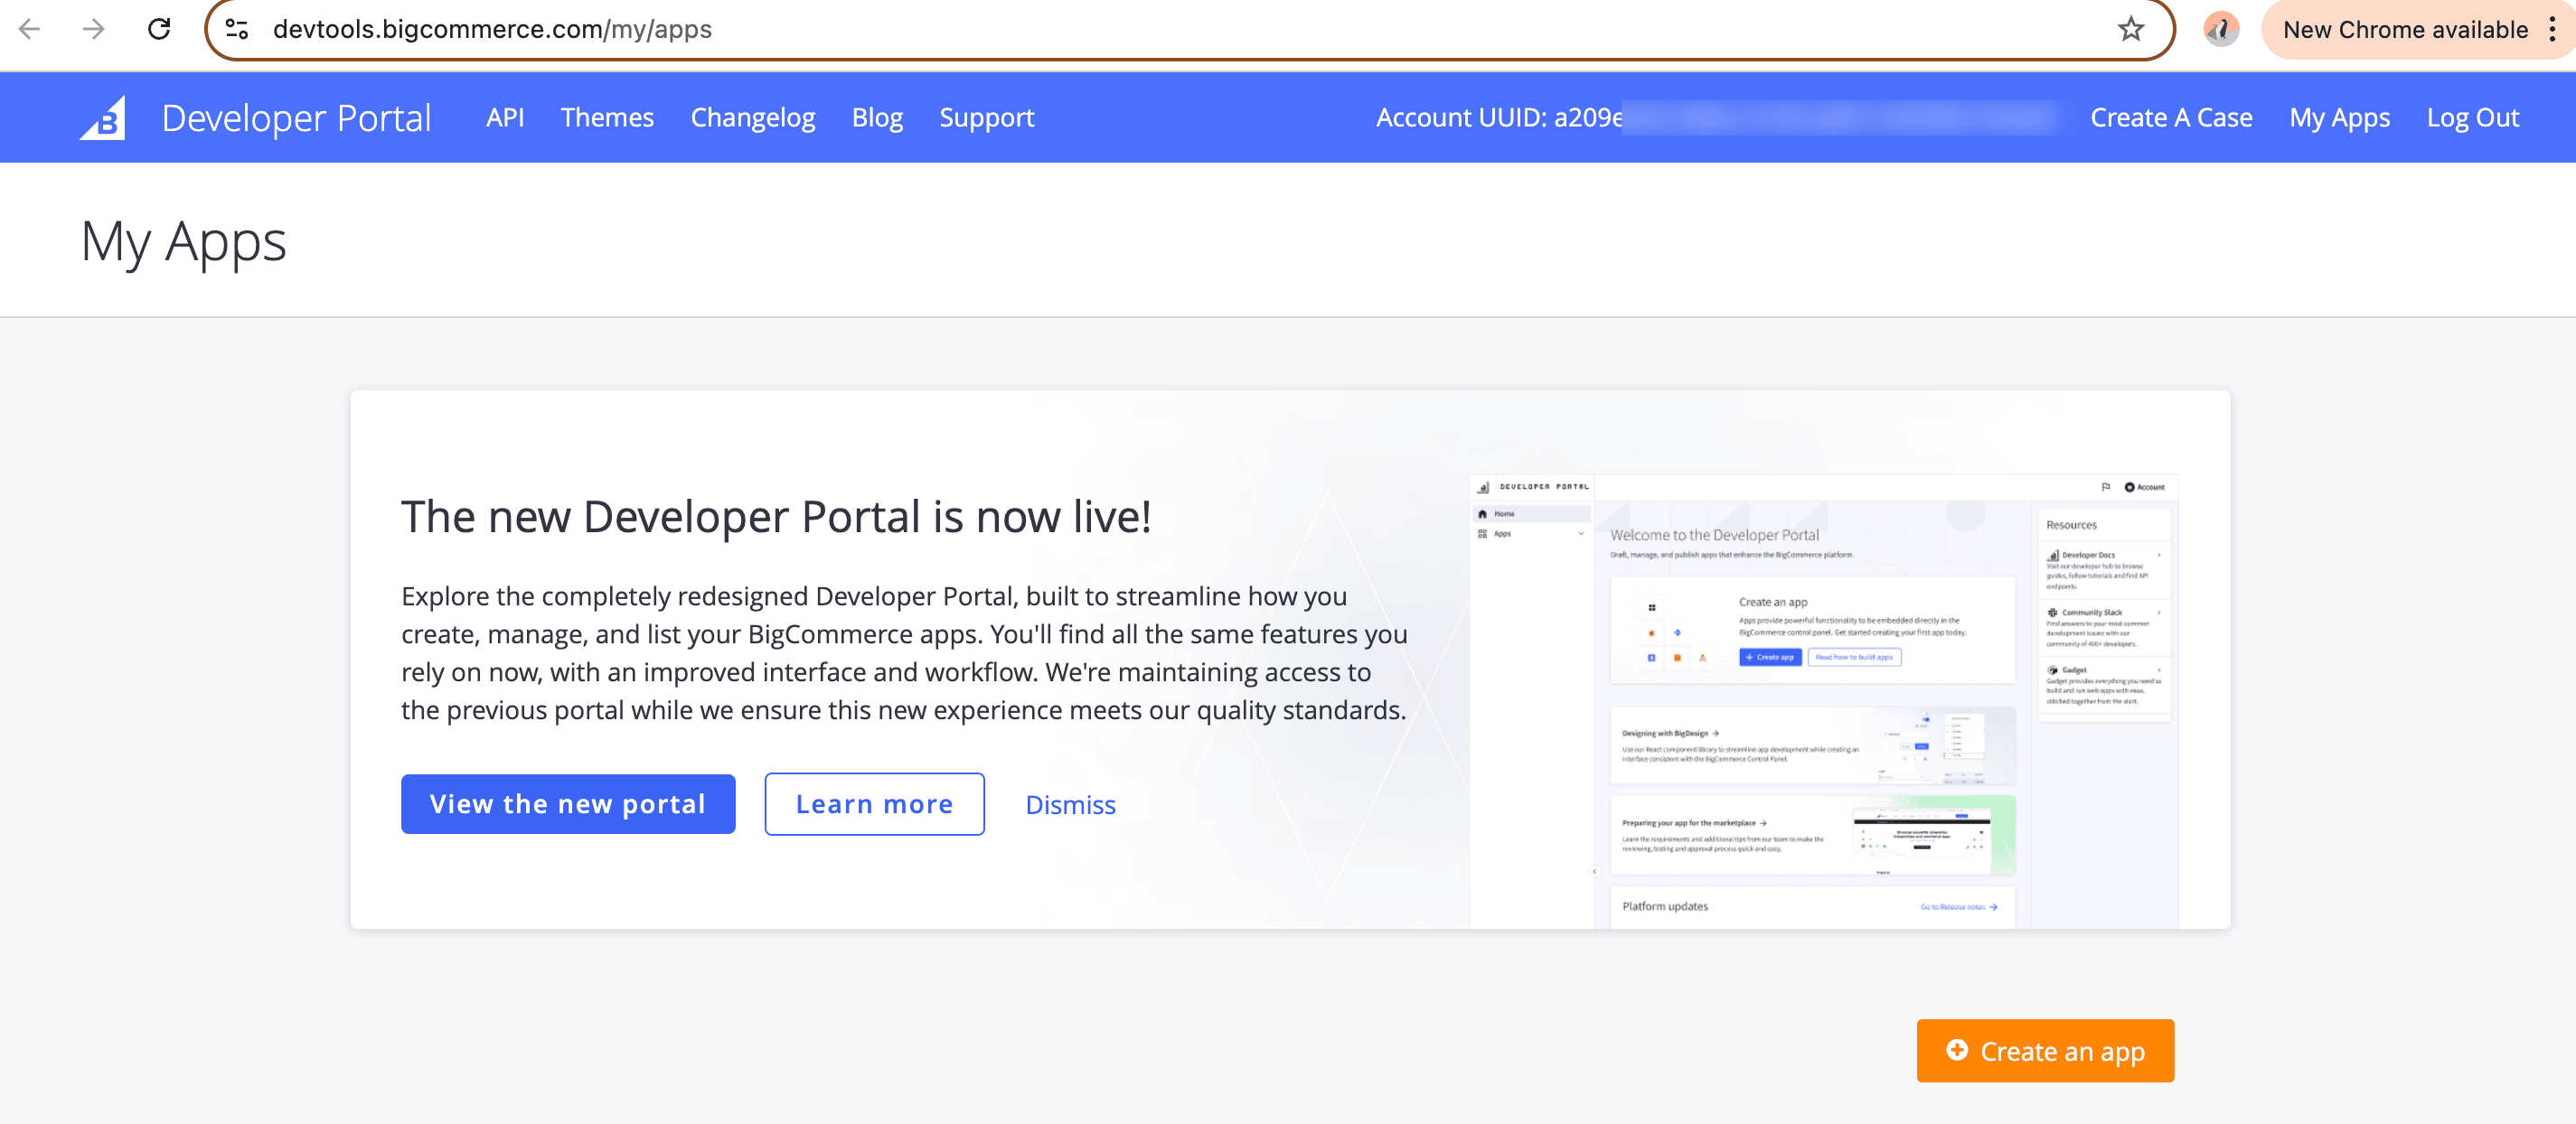This screenshot has width=2576, height=1124.
Task: Log Out of the portal
Action: pyautogui.click(x=2472, y=117)
